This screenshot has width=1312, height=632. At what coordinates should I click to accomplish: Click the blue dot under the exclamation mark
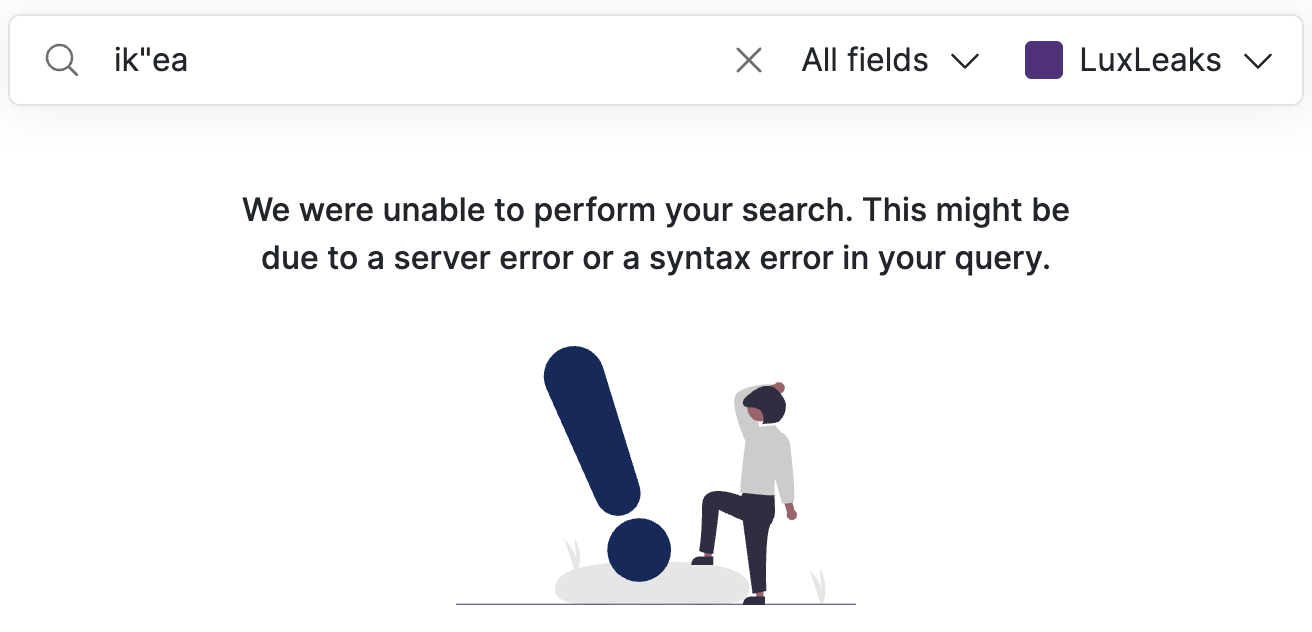(638, 549)
